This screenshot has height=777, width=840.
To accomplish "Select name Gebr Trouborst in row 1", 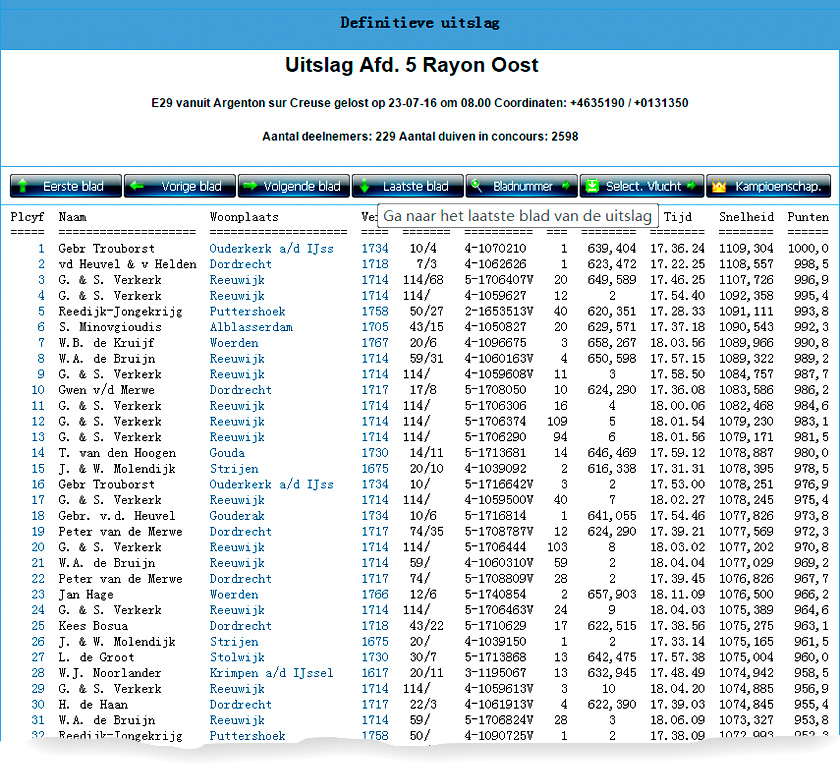I will point(107,249).
